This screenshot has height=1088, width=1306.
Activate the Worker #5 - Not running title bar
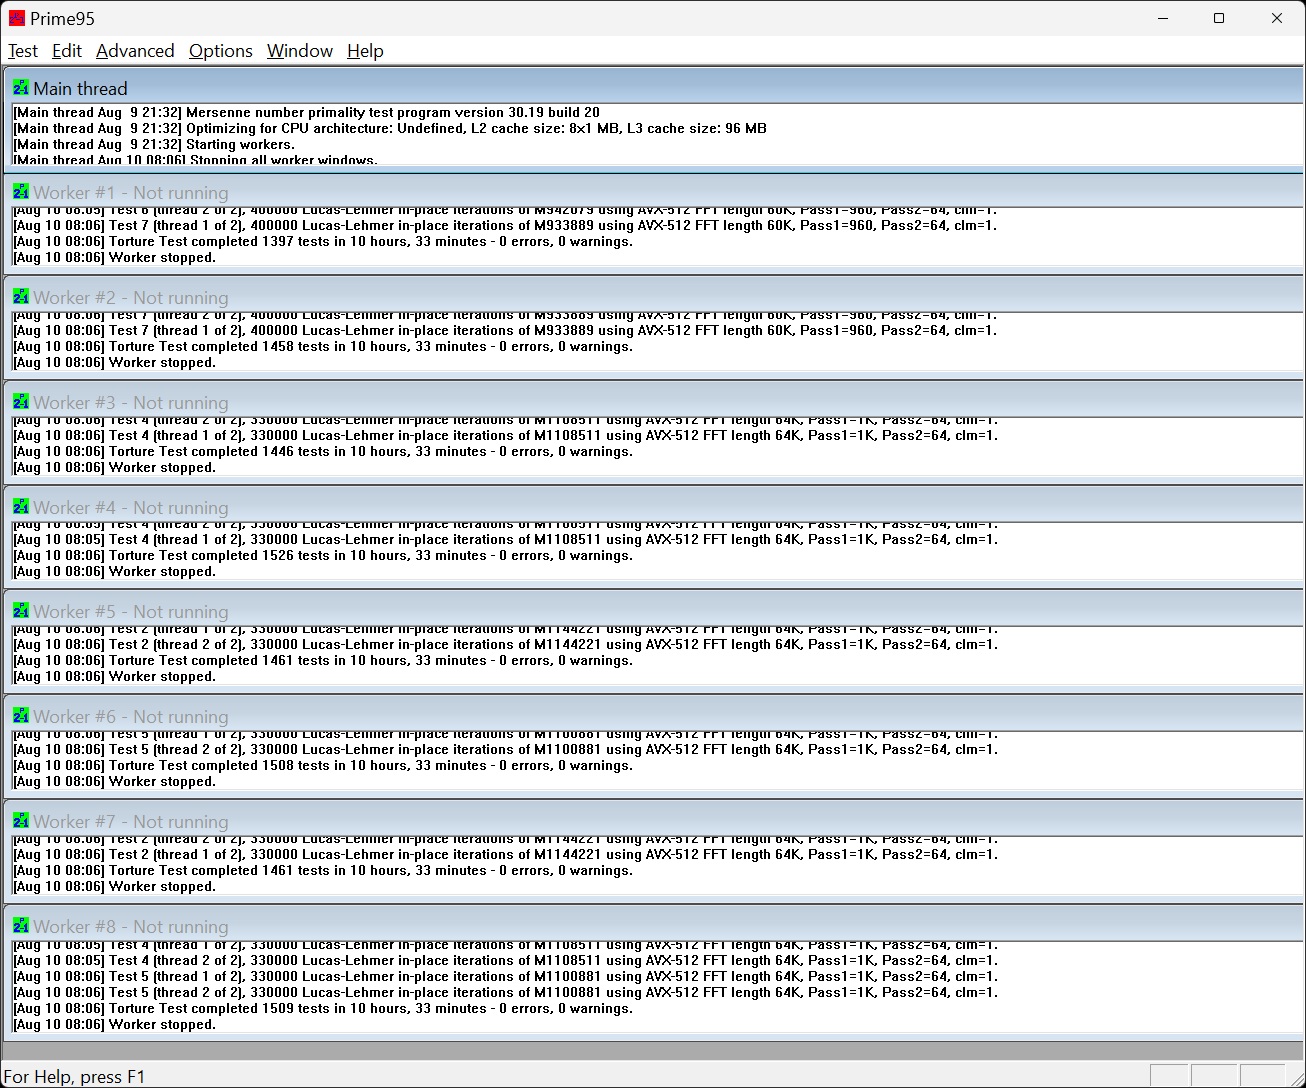(x=654, y=611)
